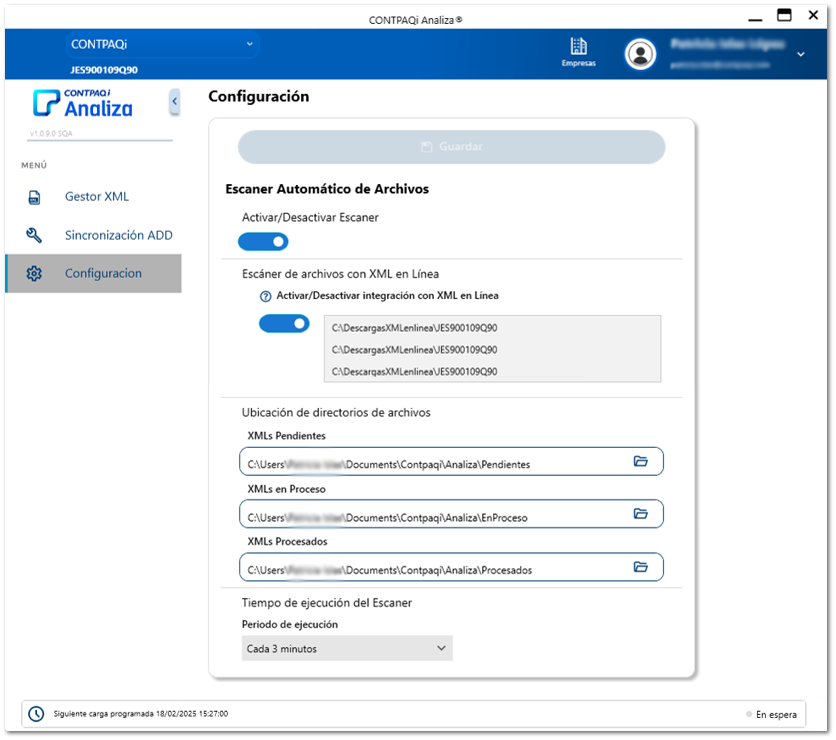The image size is (836, 740).
Task: Click the help icon for XML en Línea integration
Action: point(266,296)
